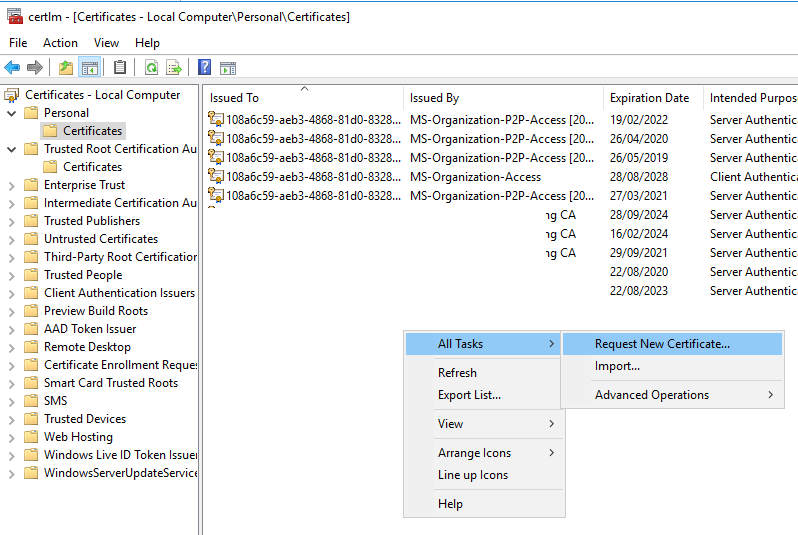This screenshot has height=535, width=798.
Task: Select Certificate Enrollment Requests folder
Action: coord(120,365)
